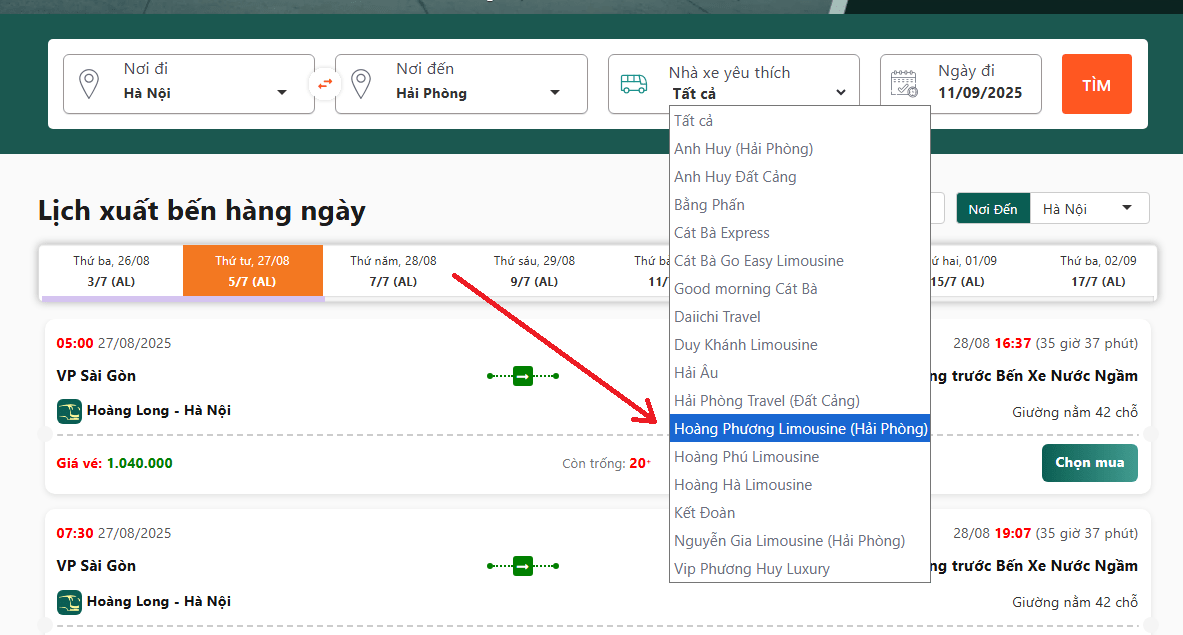The image size is (1183, 635).
Task: Open the Nơi đi Hà Nội dropdown
Action: (x=282, y=94)
